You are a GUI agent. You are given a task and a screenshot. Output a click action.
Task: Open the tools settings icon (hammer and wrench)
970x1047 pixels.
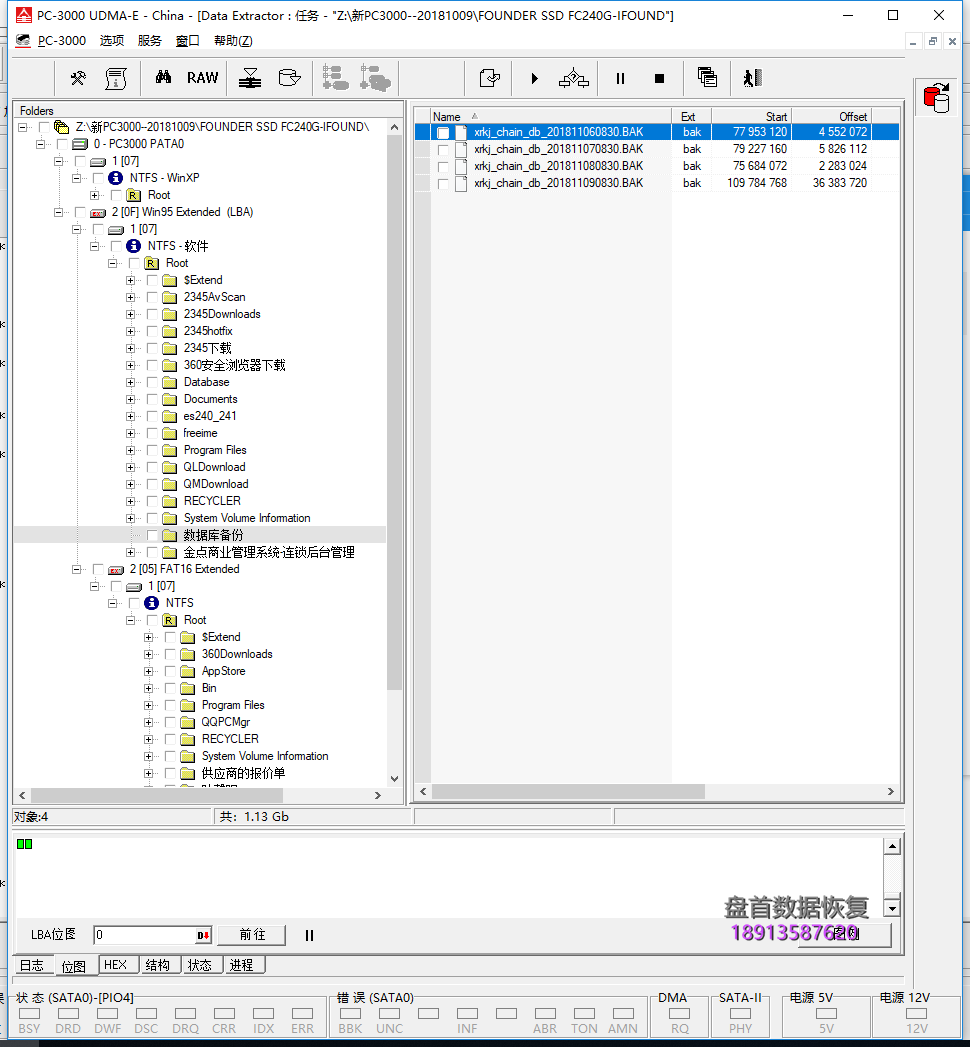(x=78, y=78)
